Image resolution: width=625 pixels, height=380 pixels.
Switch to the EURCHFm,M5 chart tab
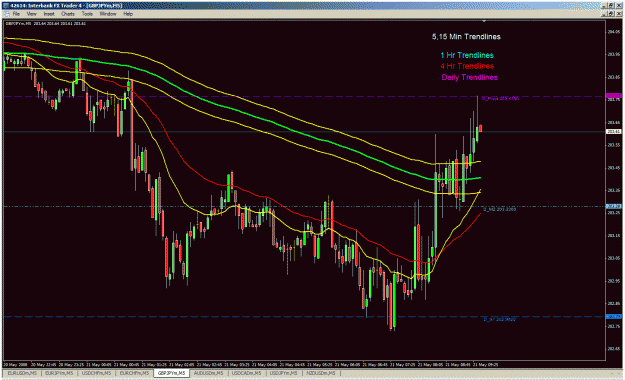(x=134, y=373)
